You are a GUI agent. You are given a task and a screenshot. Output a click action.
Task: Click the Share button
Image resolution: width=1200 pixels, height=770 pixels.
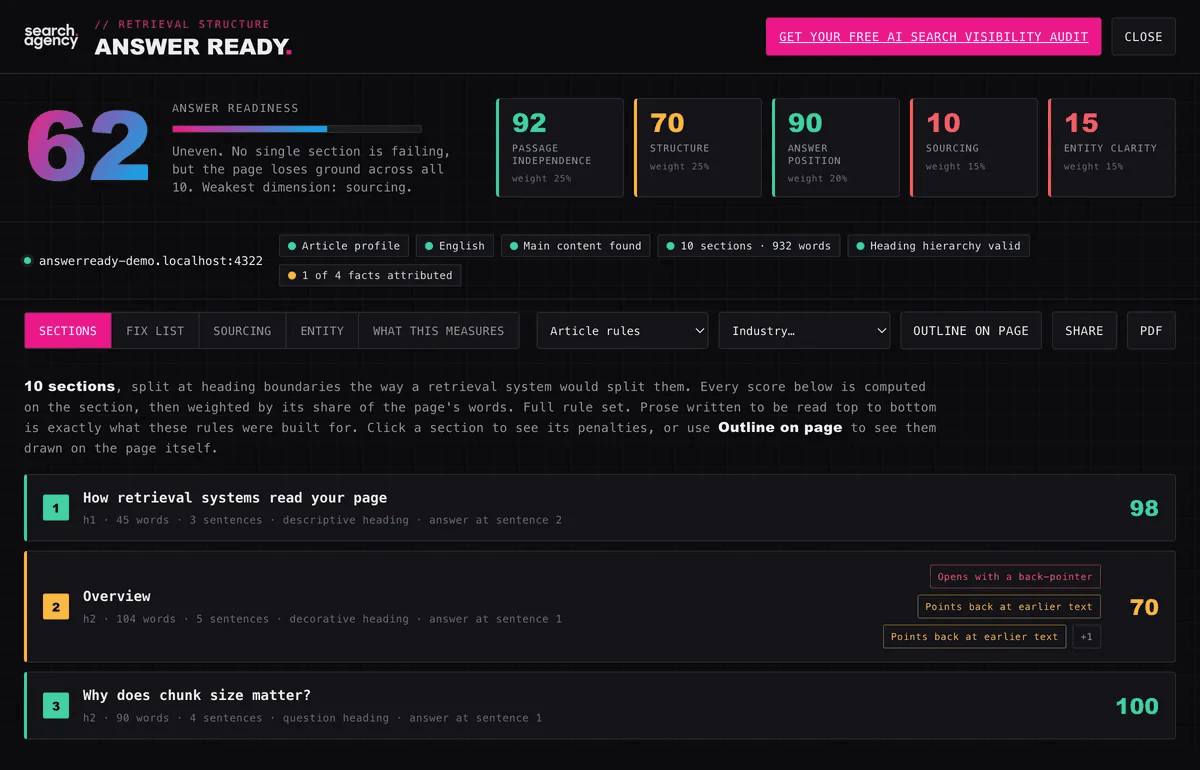pos(1084,331)
